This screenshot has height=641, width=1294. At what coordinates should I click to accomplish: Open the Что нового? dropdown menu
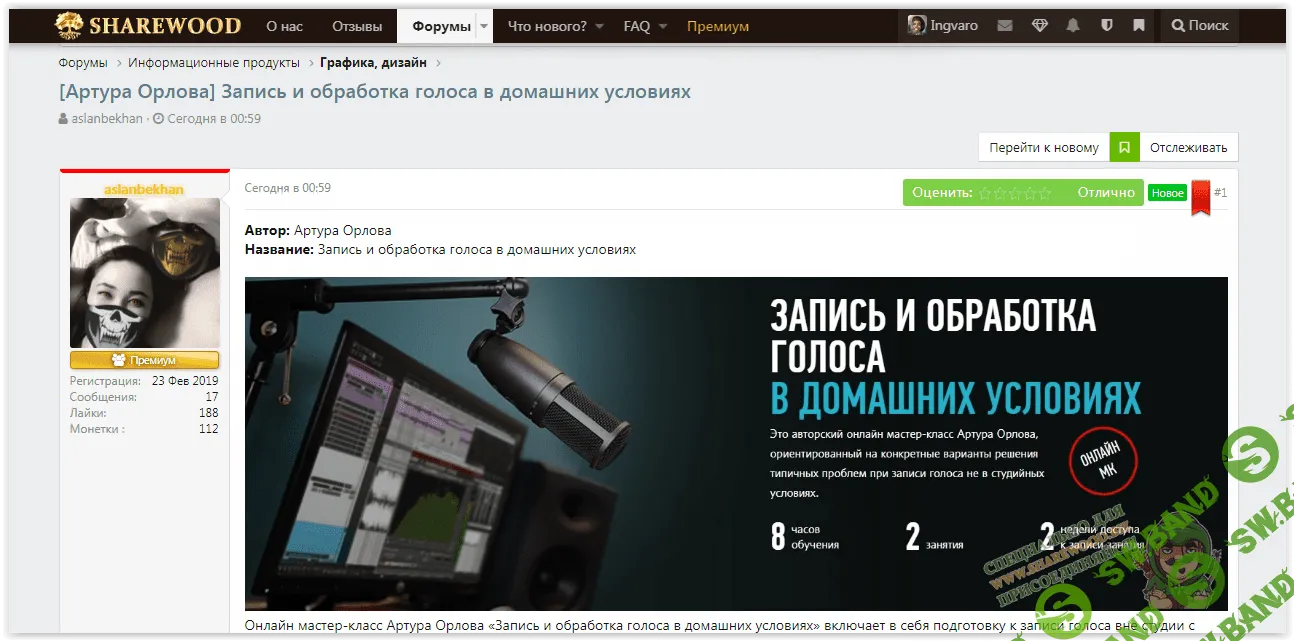click(555, 26)
